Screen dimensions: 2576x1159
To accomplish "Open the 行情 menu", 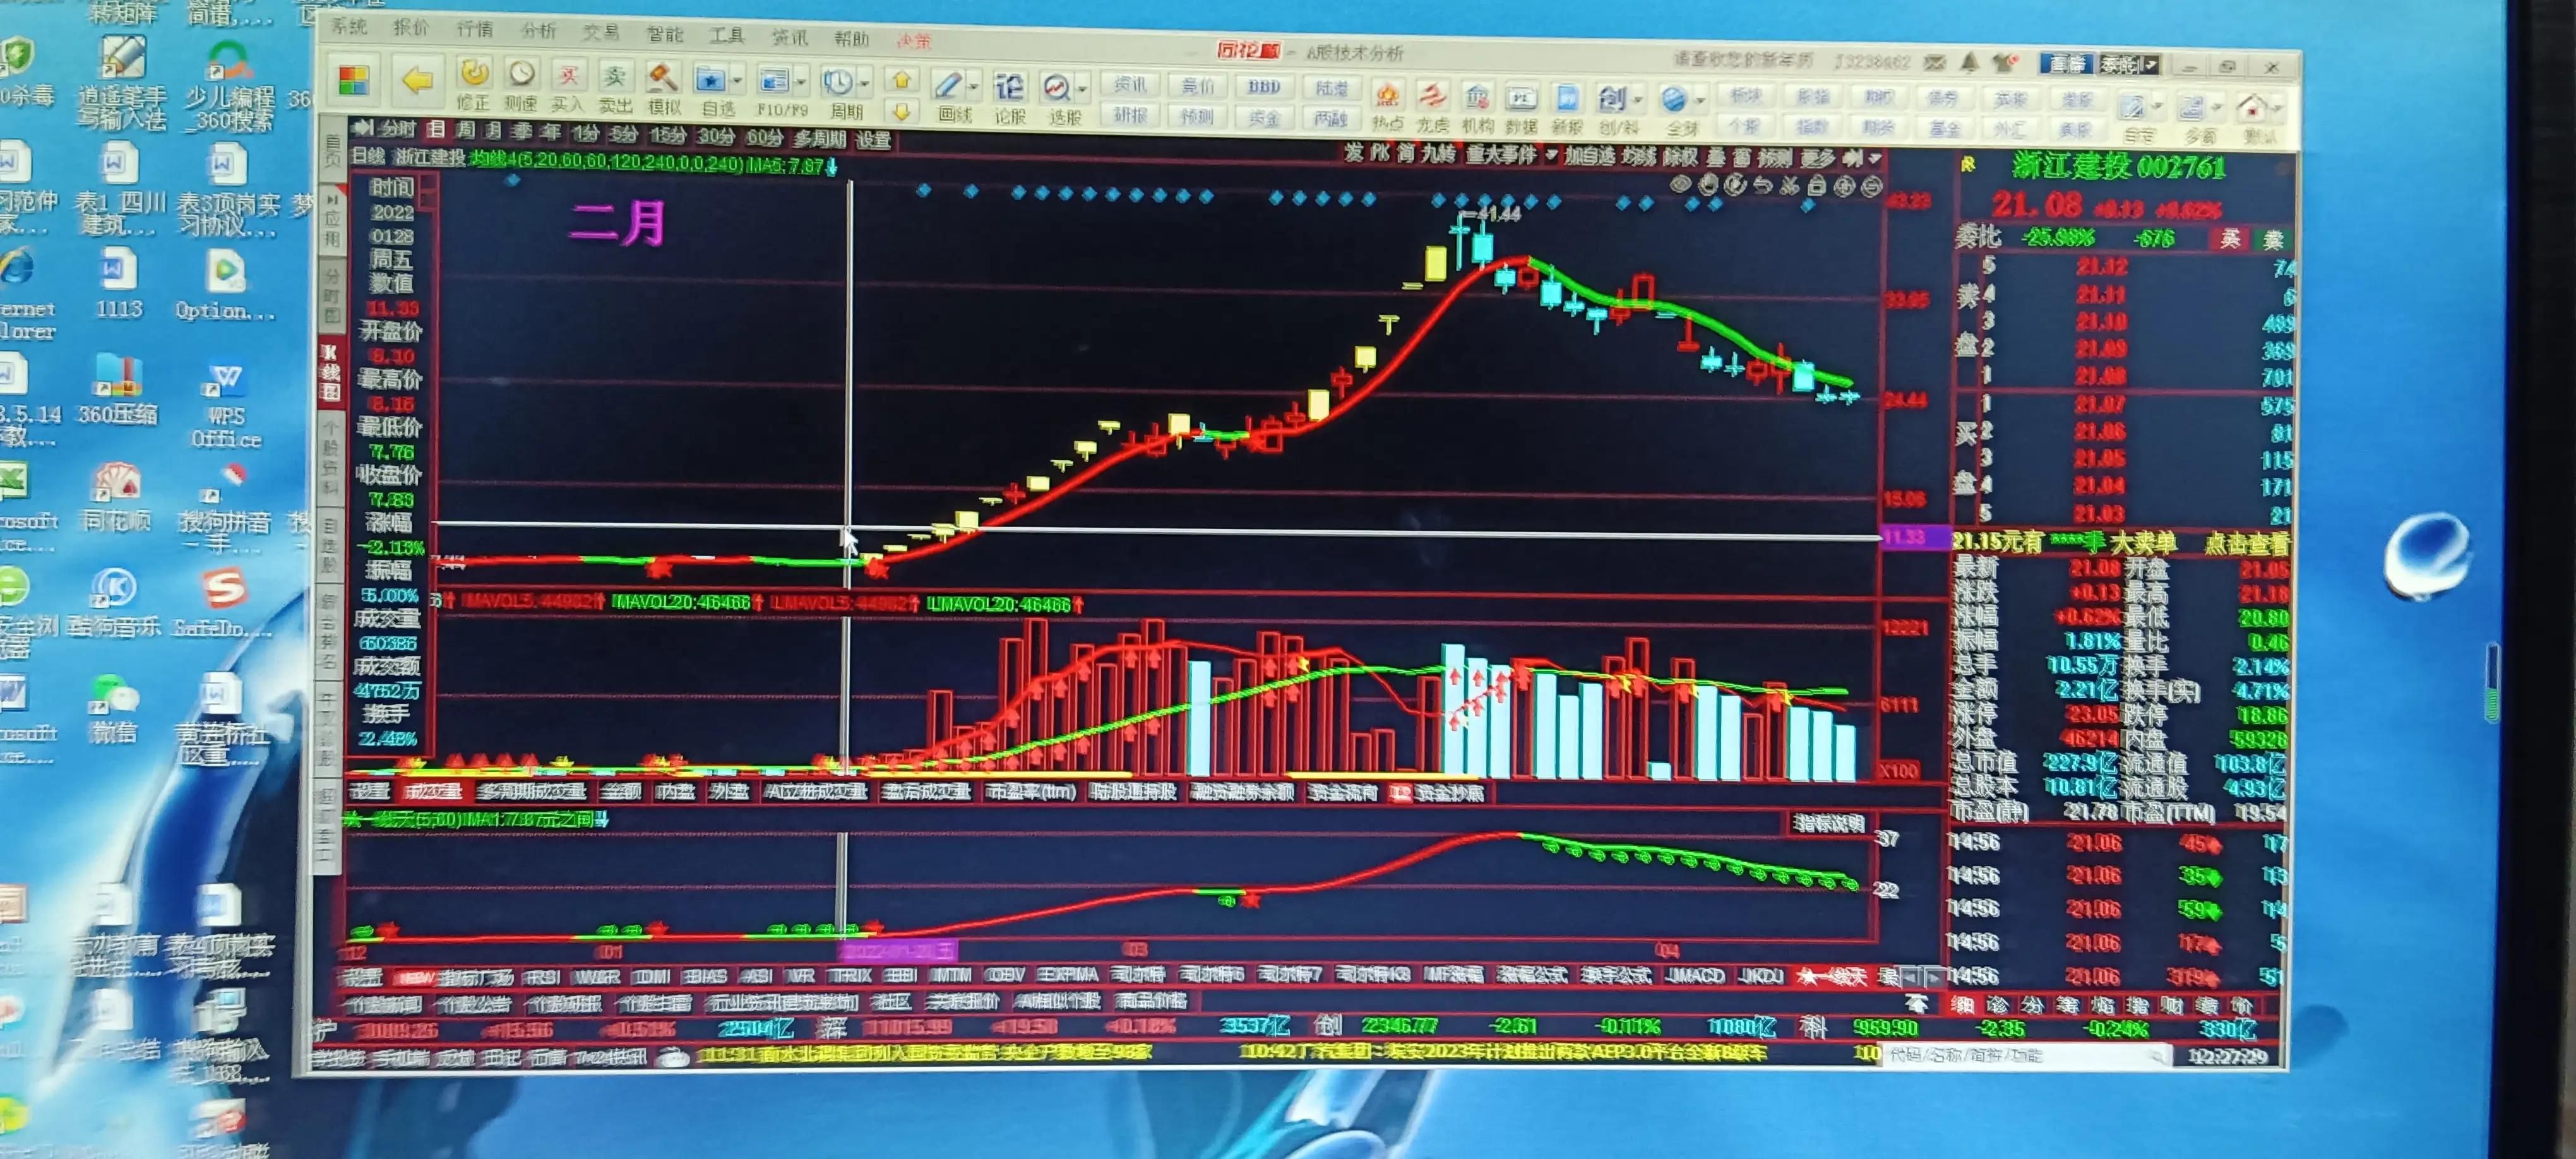I will point(475,29).
